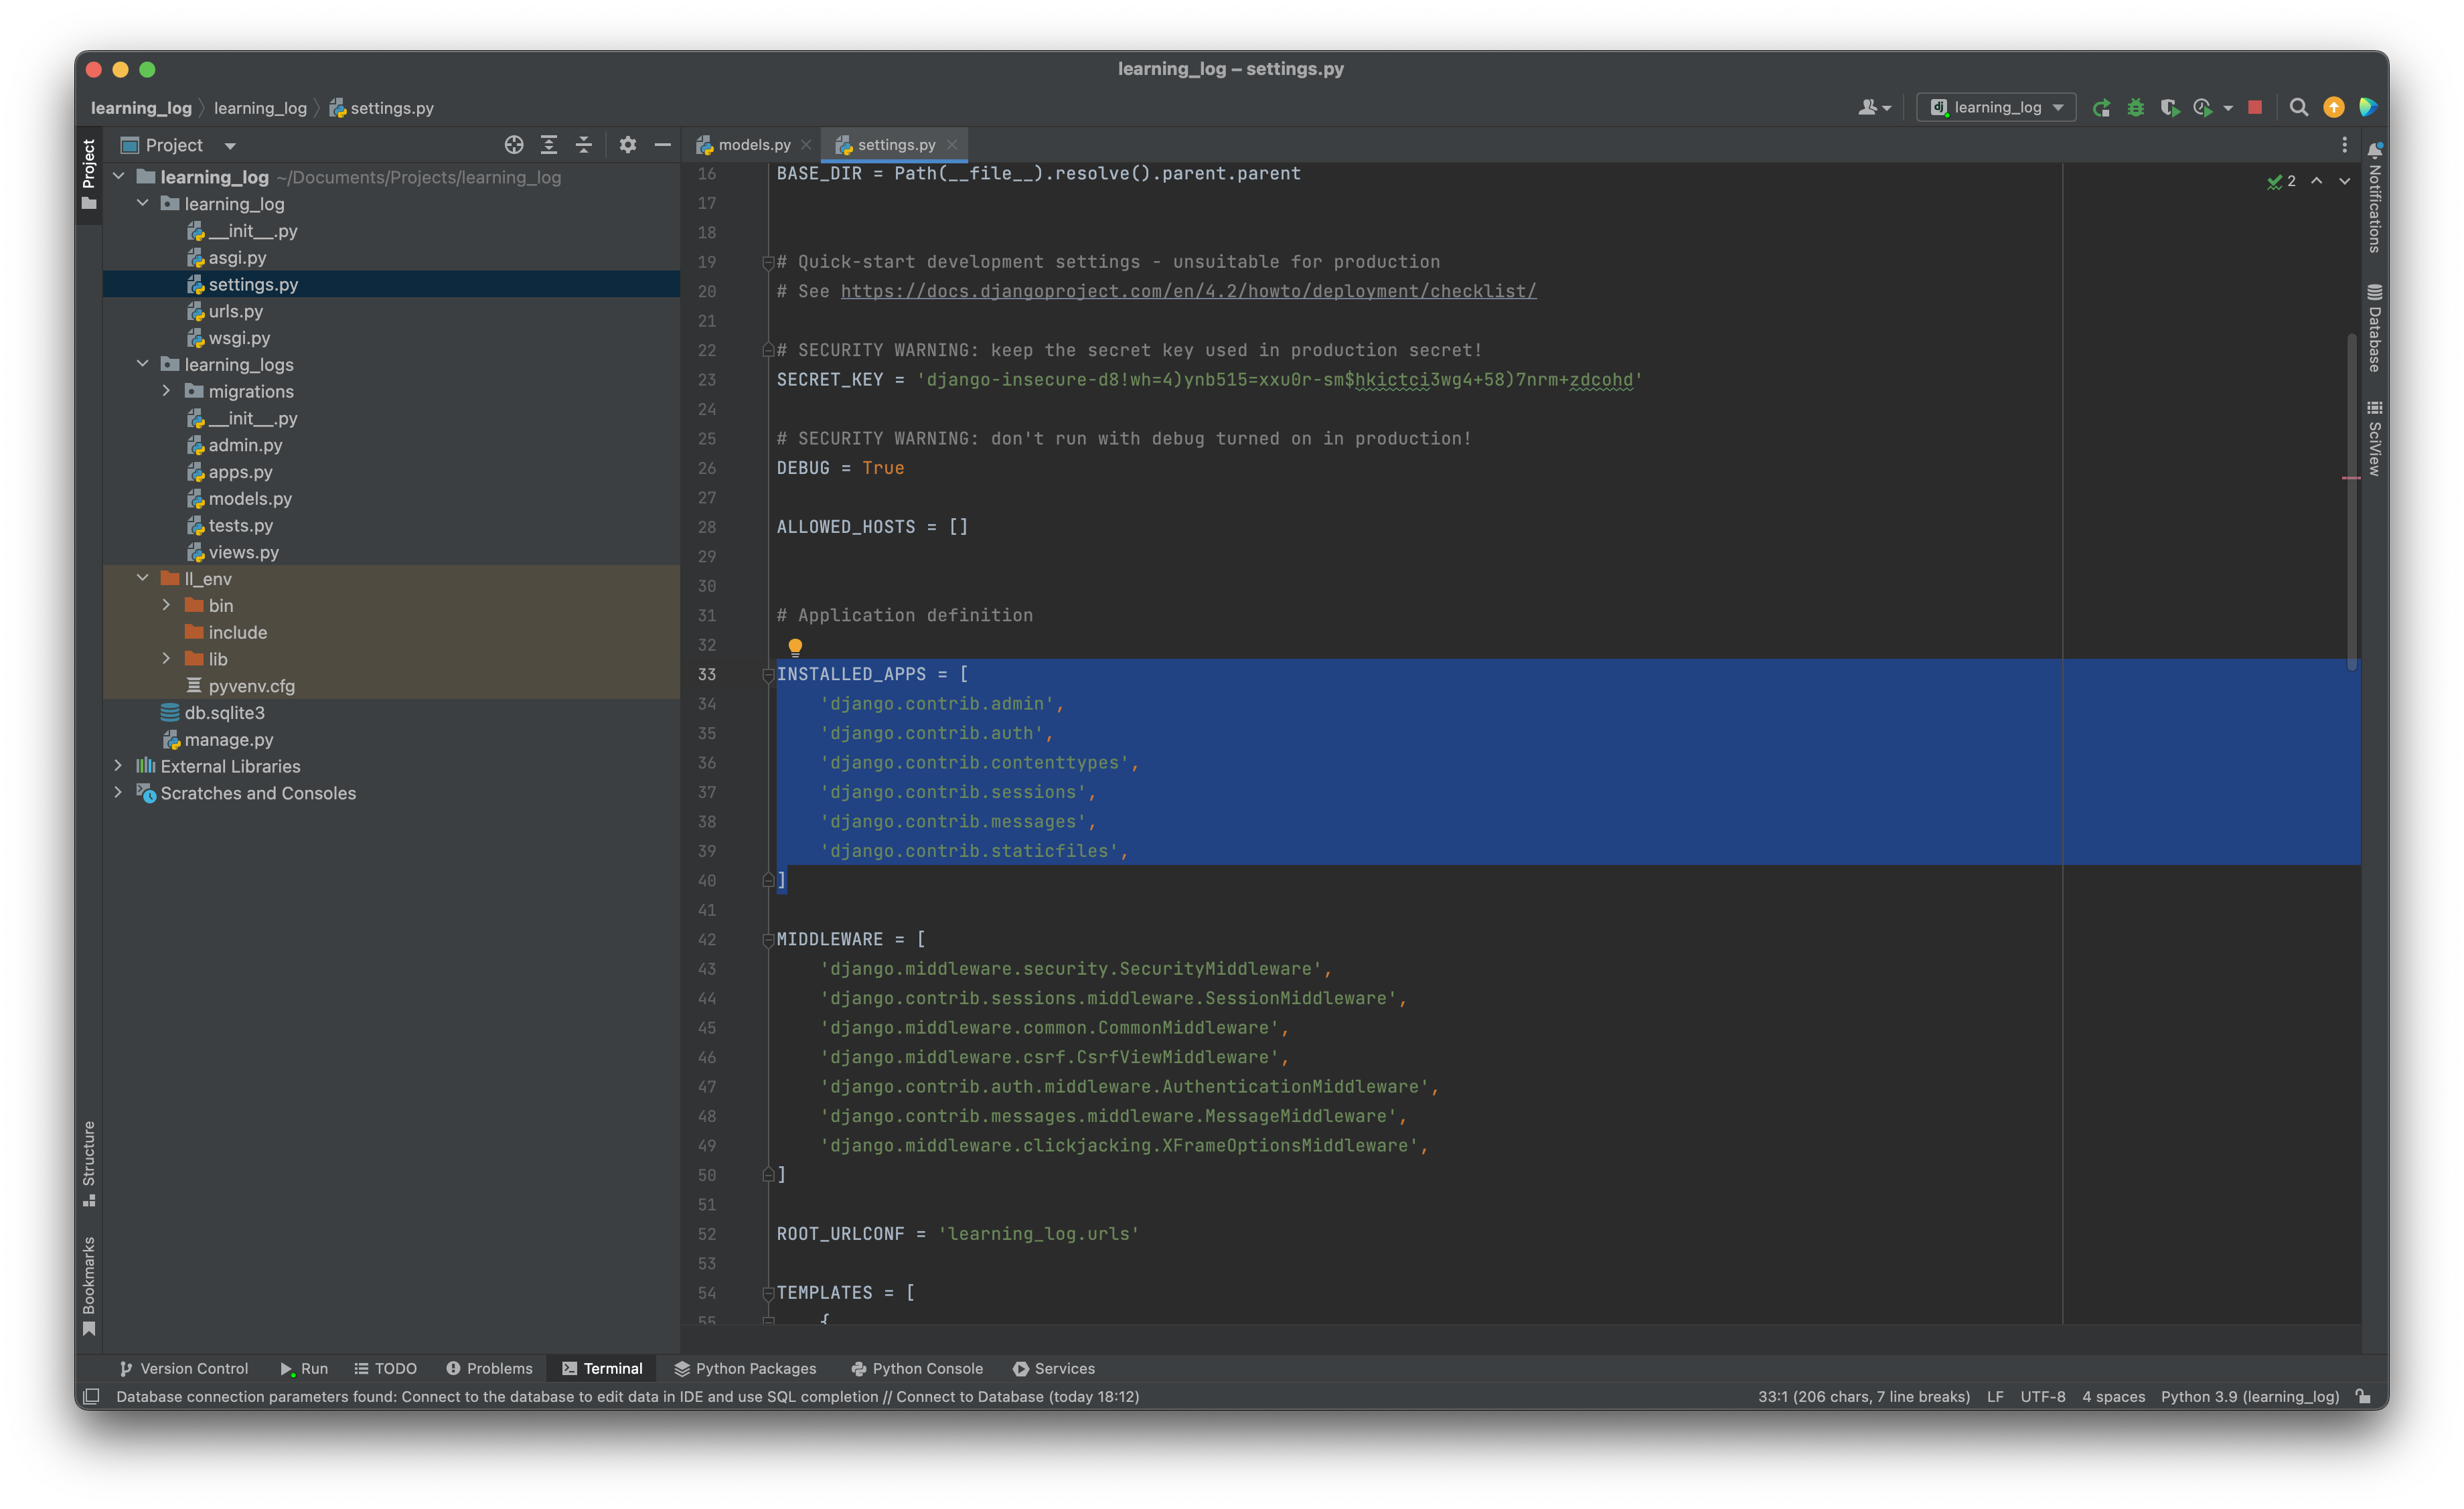
Task: Collapse the learning_logs app folder
Action: (x=143, y=364)
